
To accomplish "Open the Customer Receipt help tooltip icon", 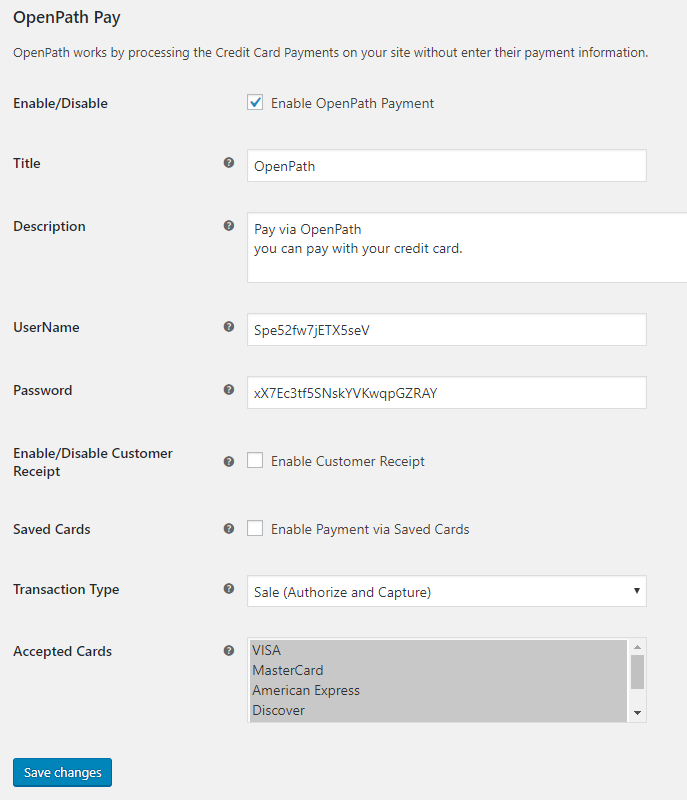I will [229, 462].
